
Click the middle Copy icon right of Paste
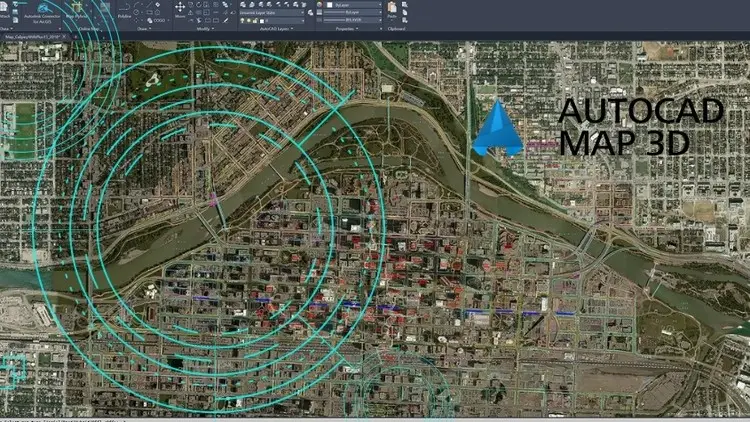pos(405,12)
